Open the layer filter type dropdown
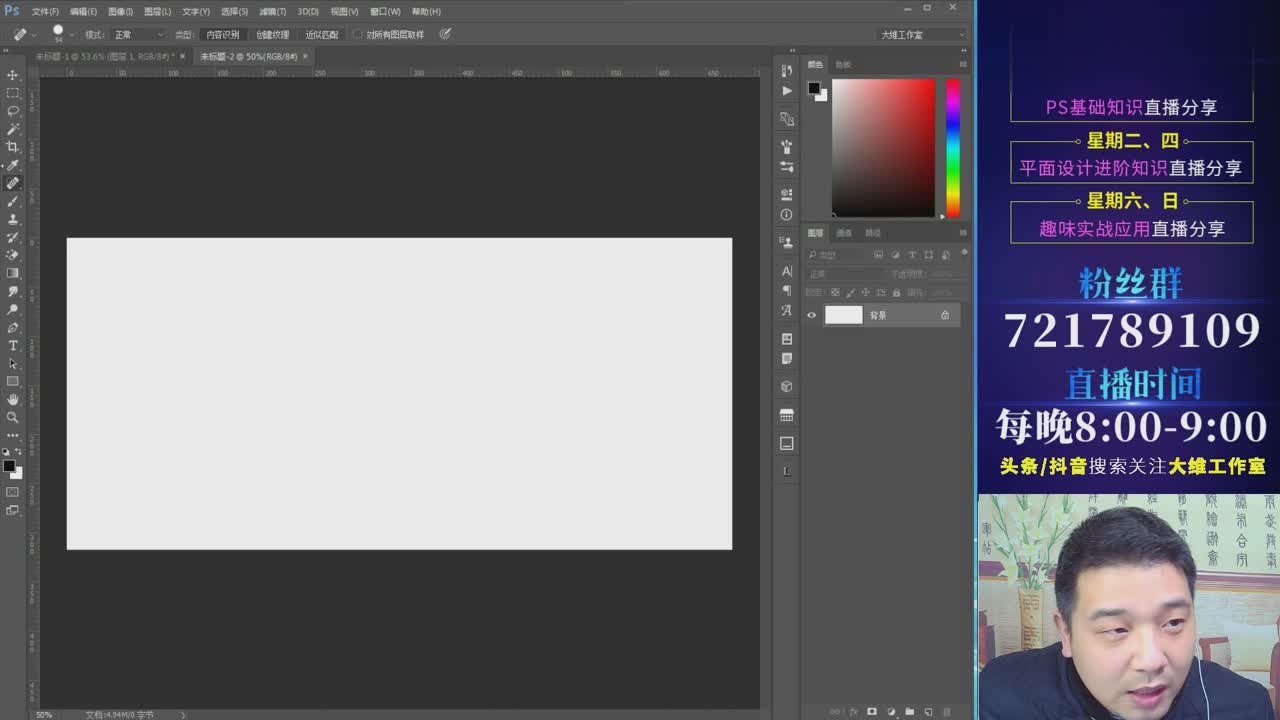 coord(838,255)
